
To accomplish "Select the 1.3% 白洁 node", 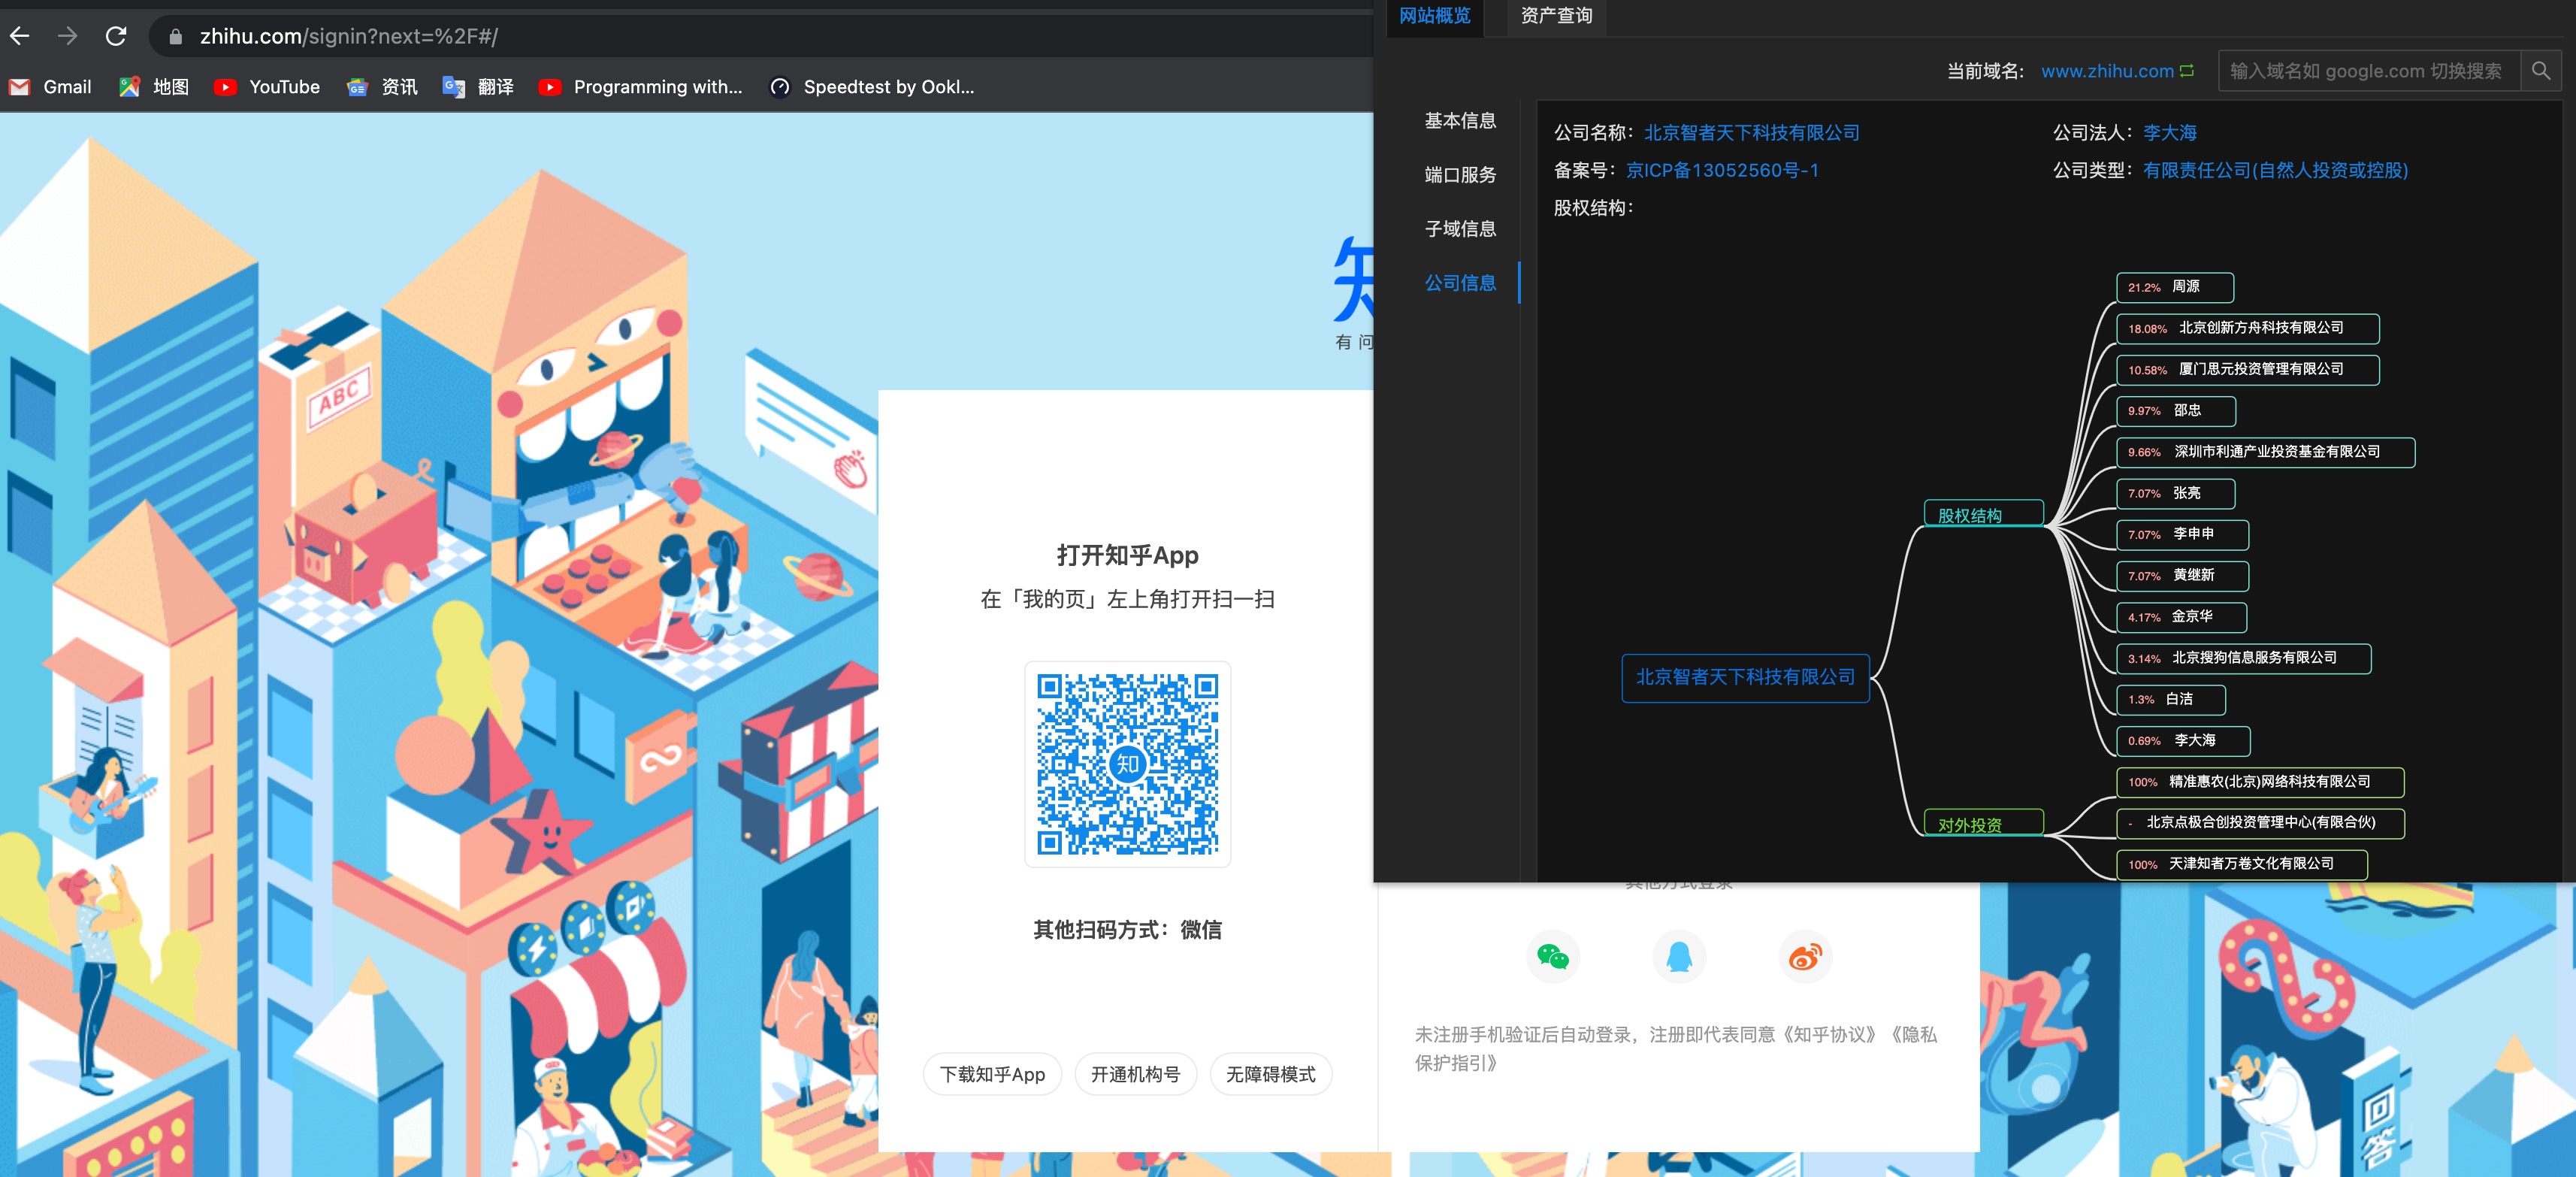I will [x=2170, y=699].
